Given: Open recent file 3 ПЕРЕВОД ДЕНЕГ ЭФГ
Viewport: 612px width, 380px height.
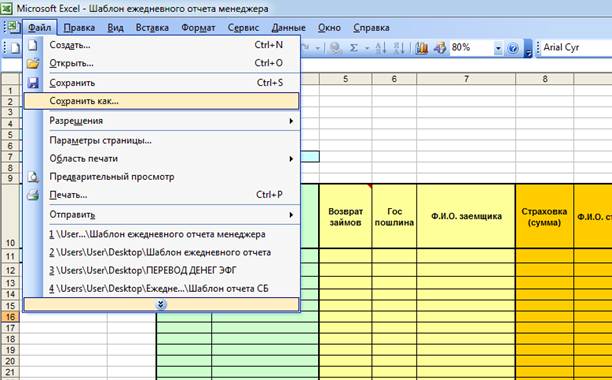Looking at the screenshot, I should pyautogui.click(x=161, y=271).
